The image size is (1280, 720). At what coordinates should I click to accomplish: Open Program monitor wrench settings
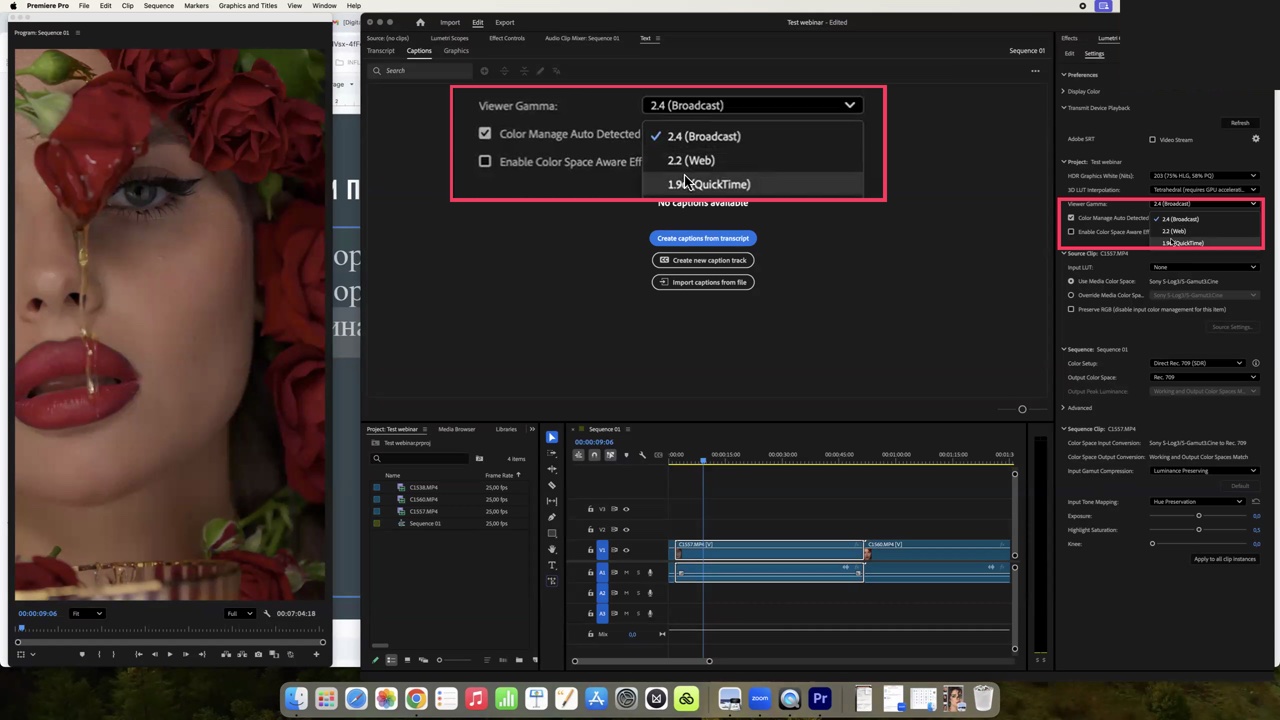[x=266, y=613]
